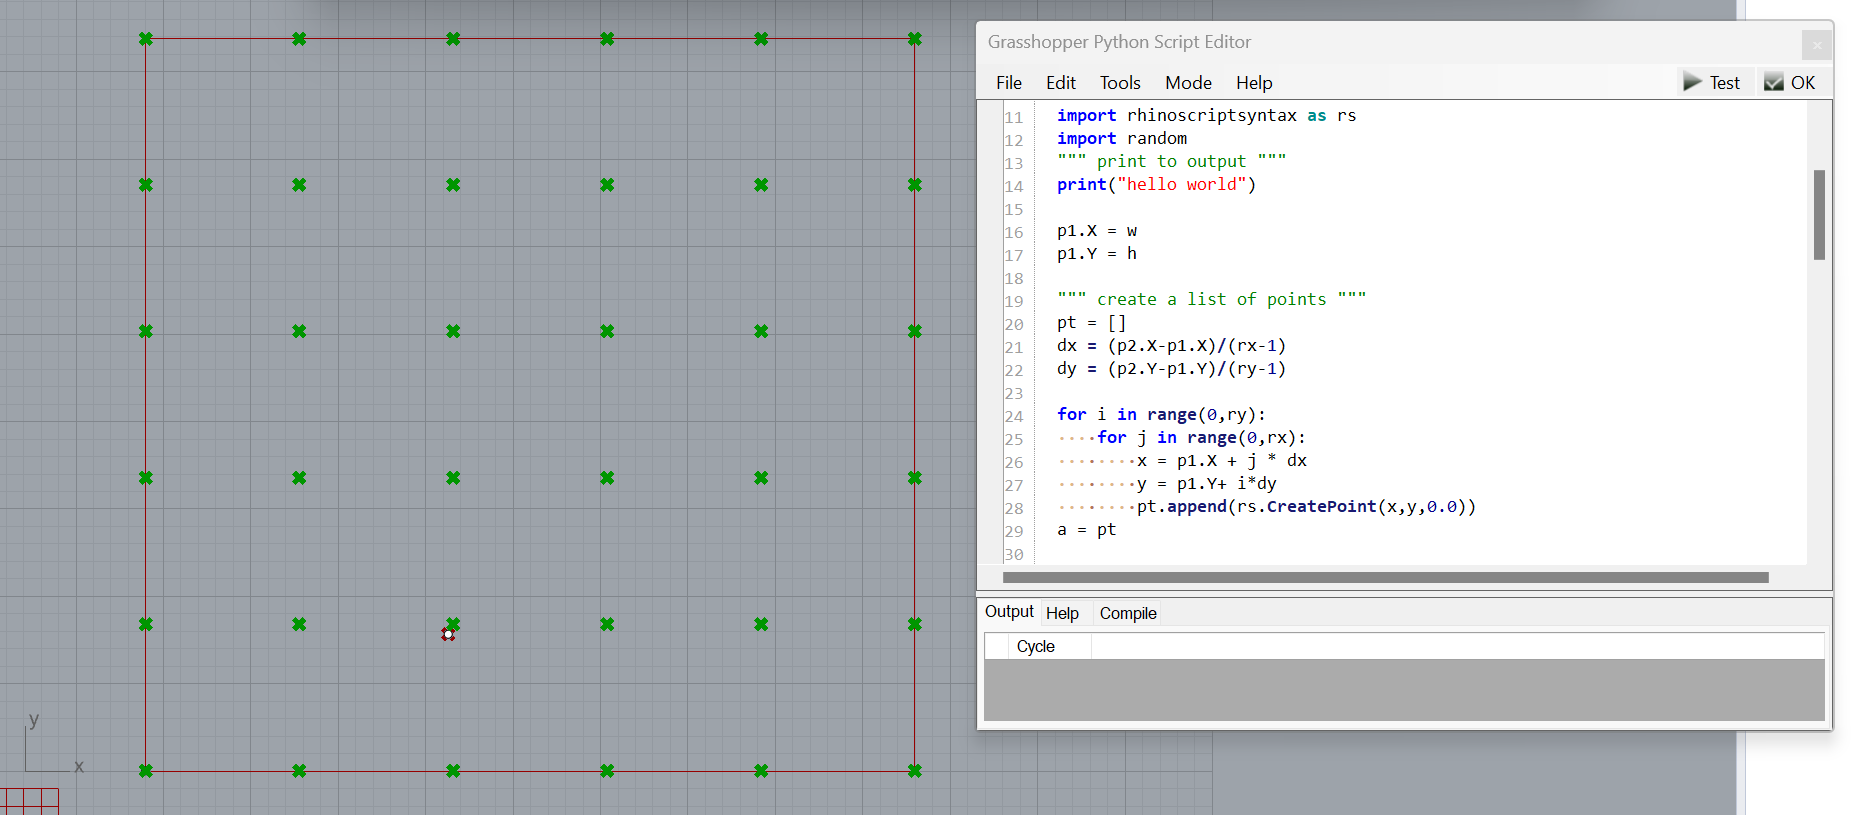The width and height of the screenshot is (1852, 815).
Task: Select the bottom-left corner green point marker
Action: [x=146, y=771]
